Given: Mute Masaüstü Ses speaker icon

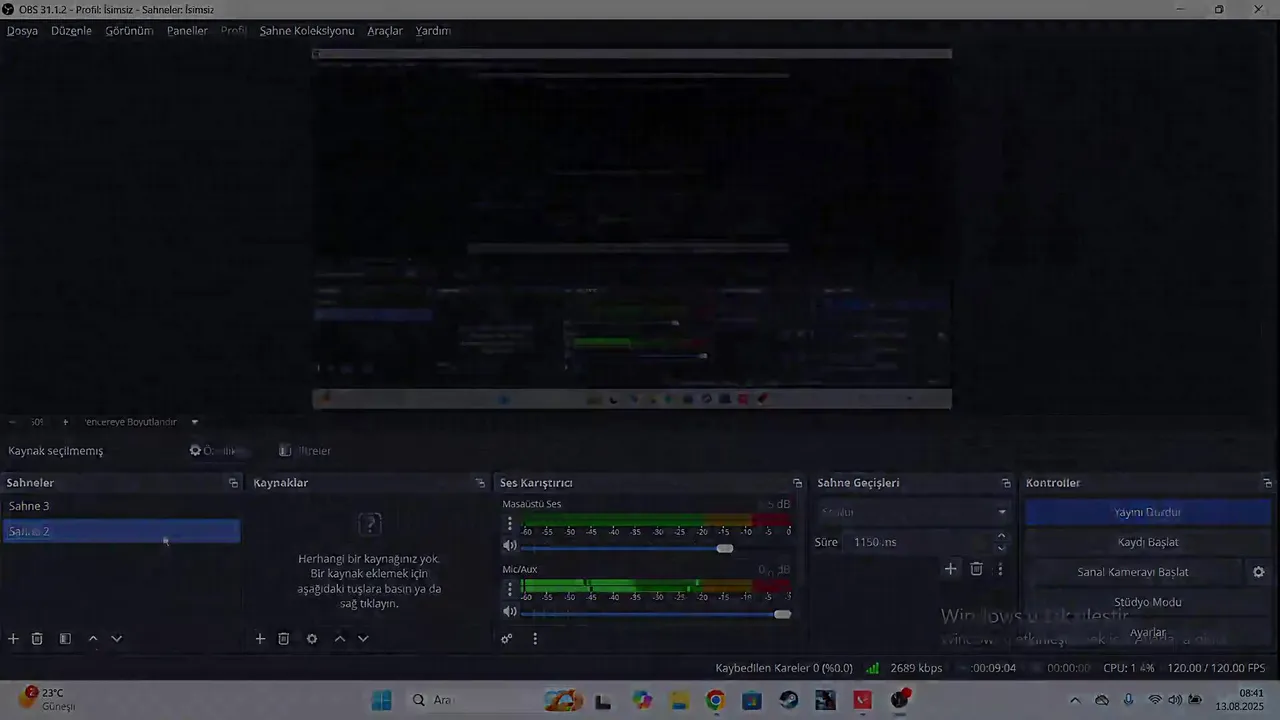Looking at the screenshot, I should pos(510,546).
